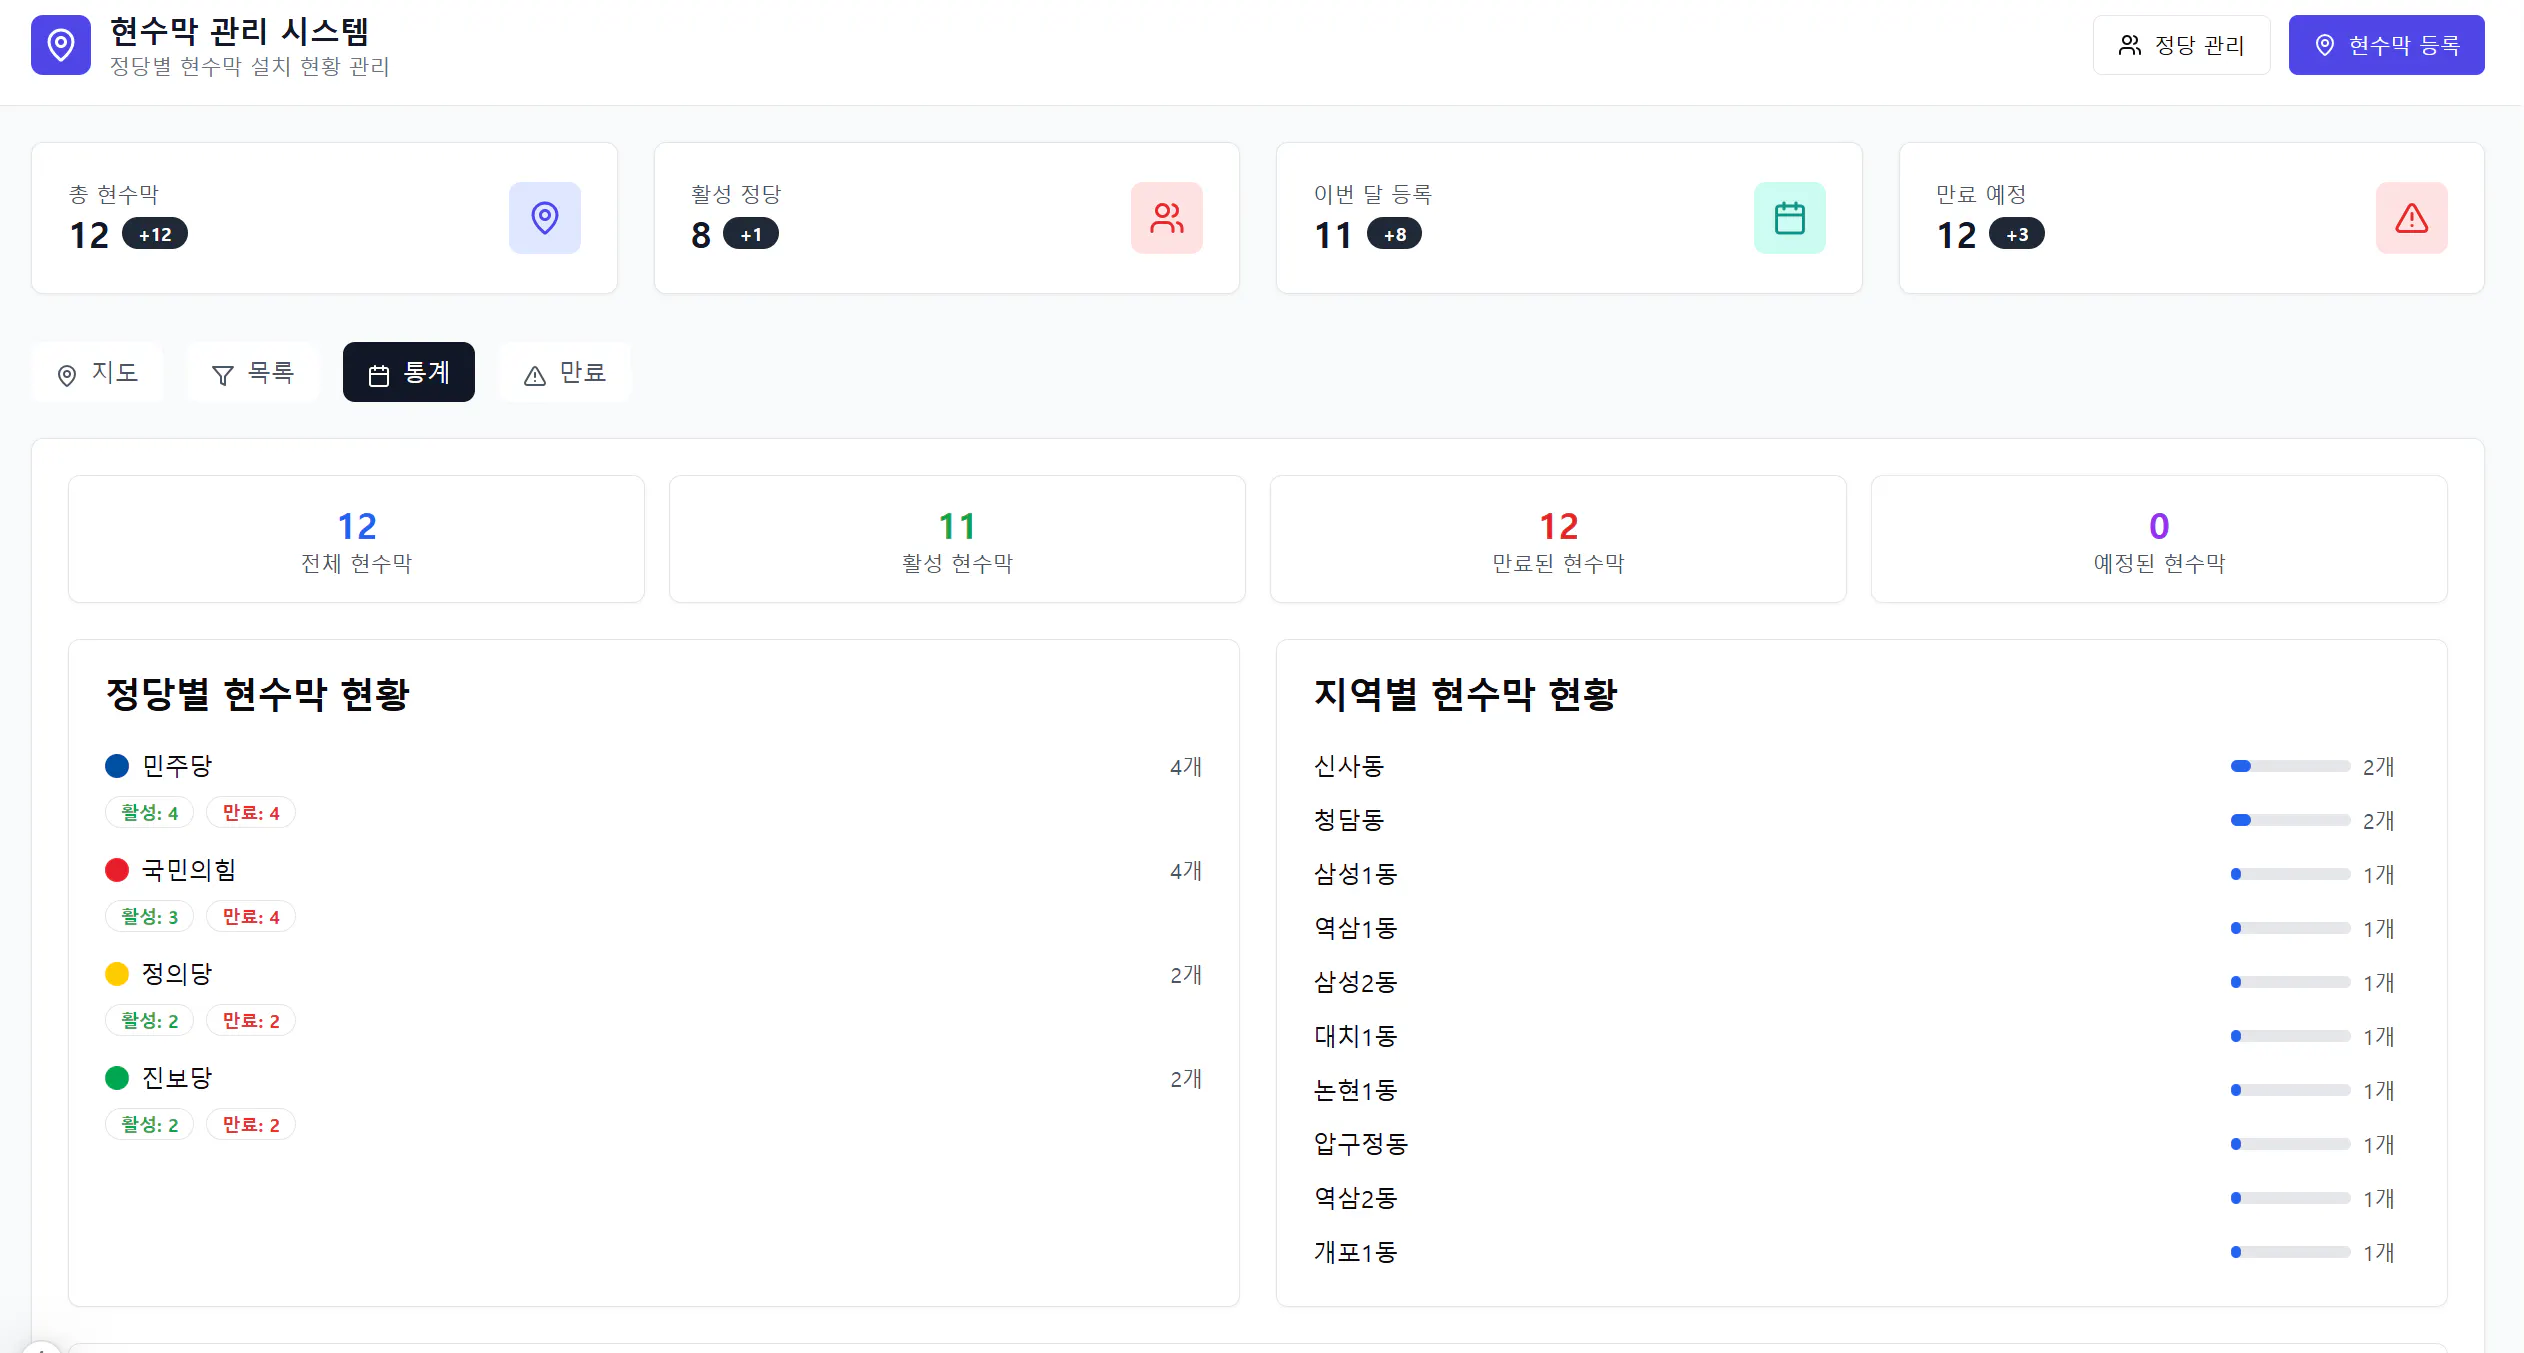
Task: Toggle the 활성: 2 badge under 진보당
Action: [x=148, y=1124]
